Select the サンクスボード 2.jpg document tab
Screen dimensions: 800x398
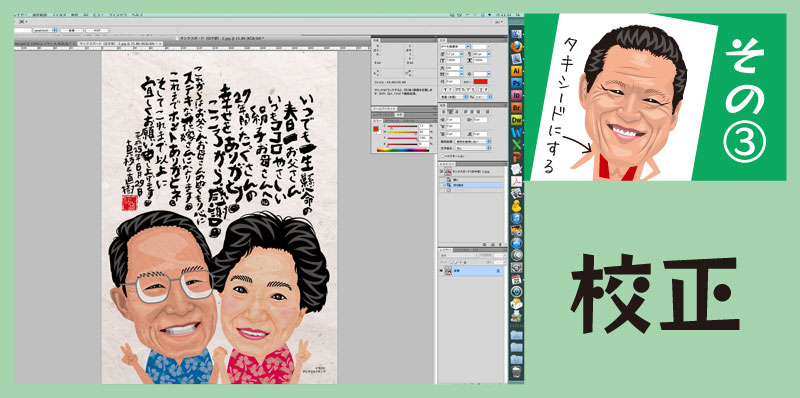click(x=120, y=44)
